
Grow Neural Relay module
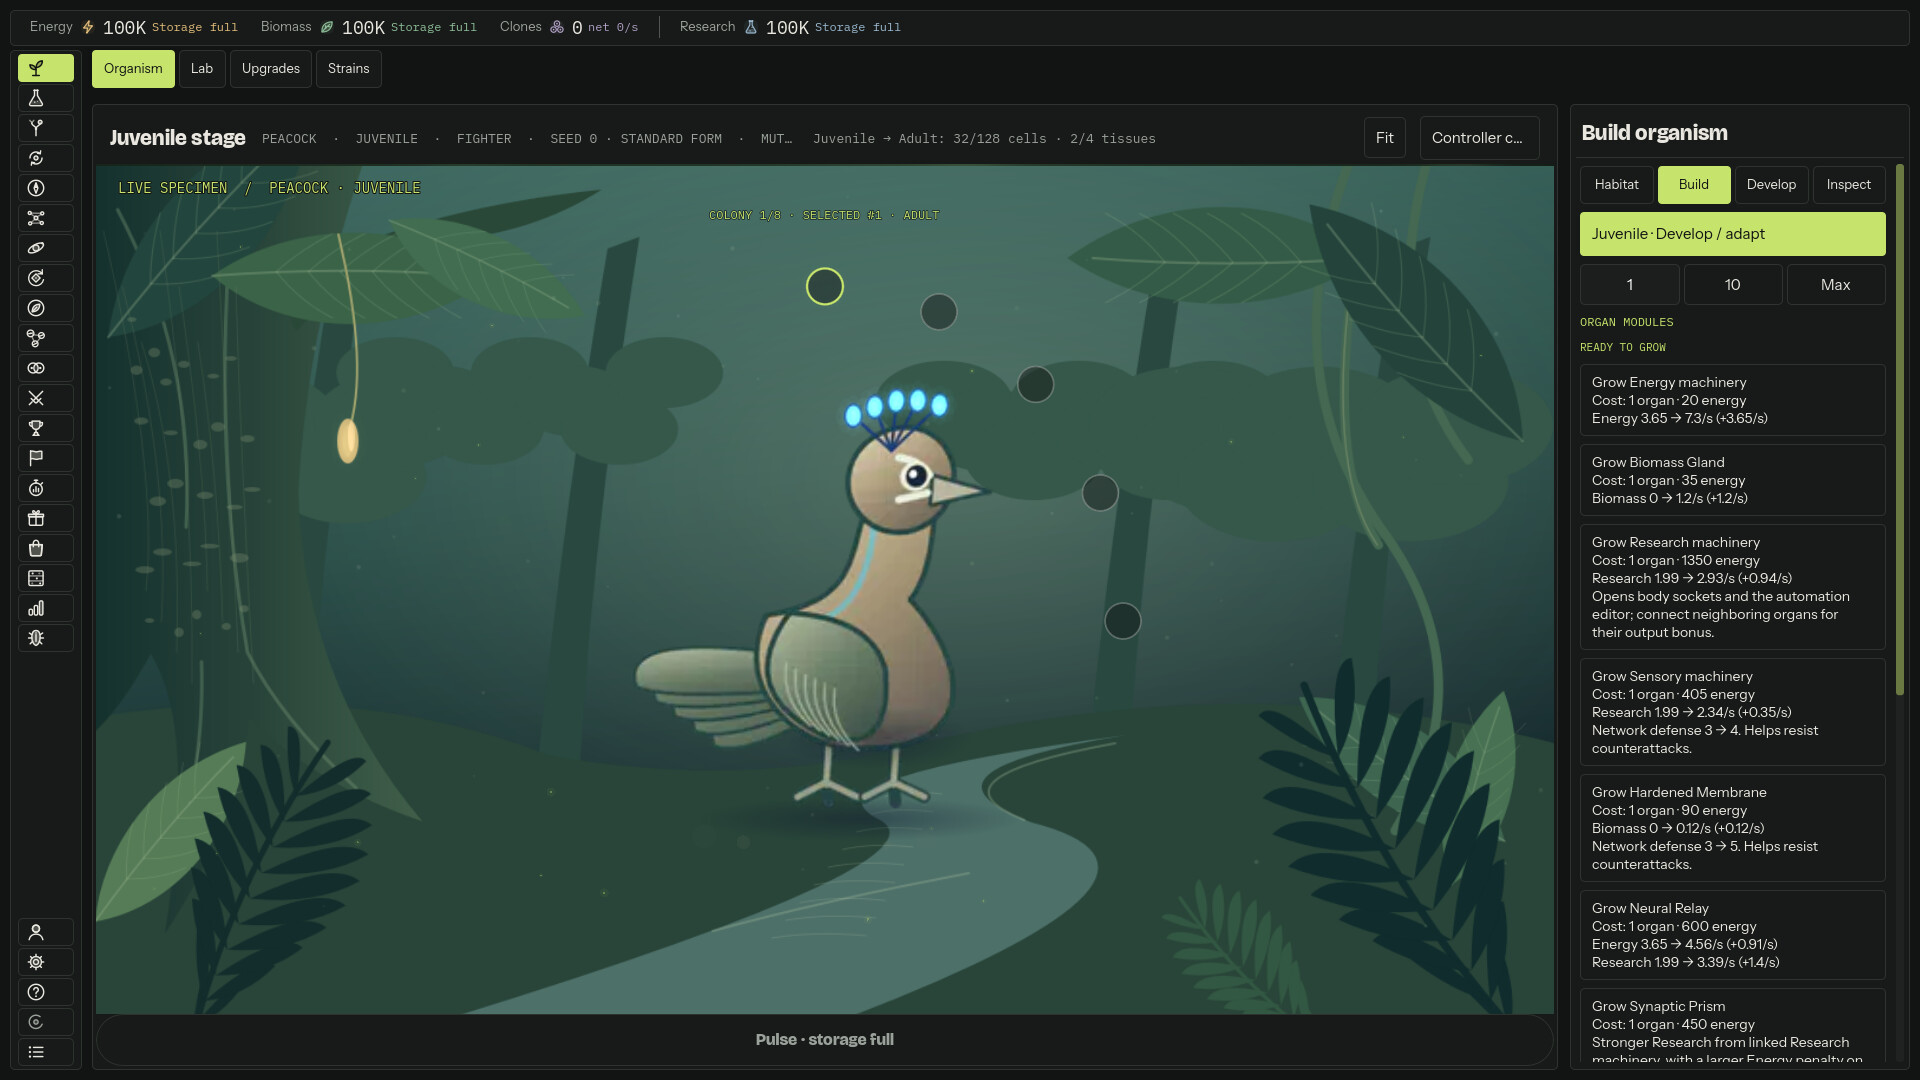1732,935
